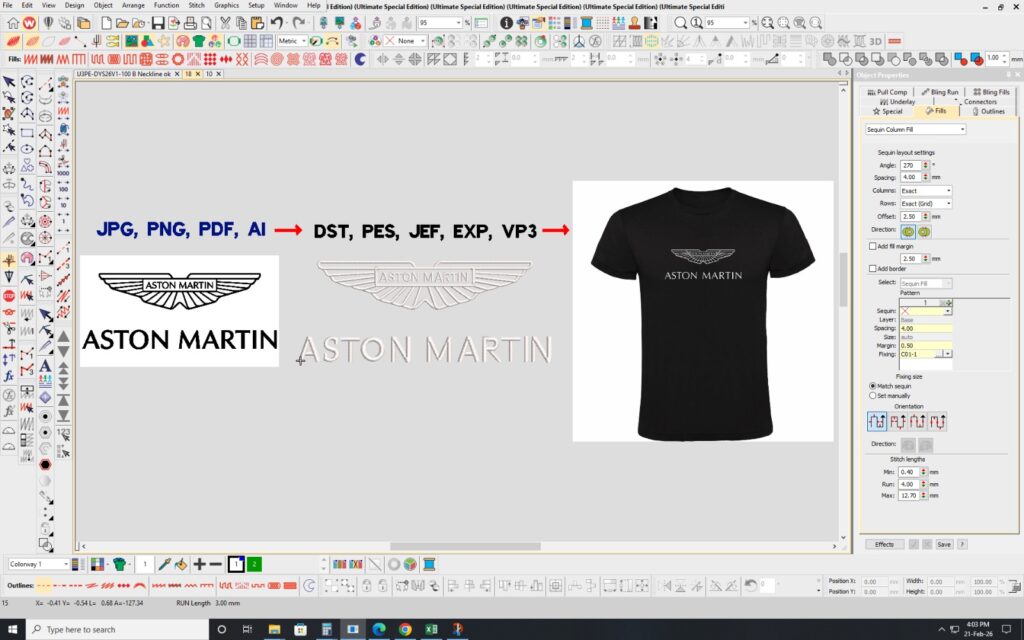Tick the Add fill margin checkbox
This screenshot has width=1024, height=640.
[872, 246]
